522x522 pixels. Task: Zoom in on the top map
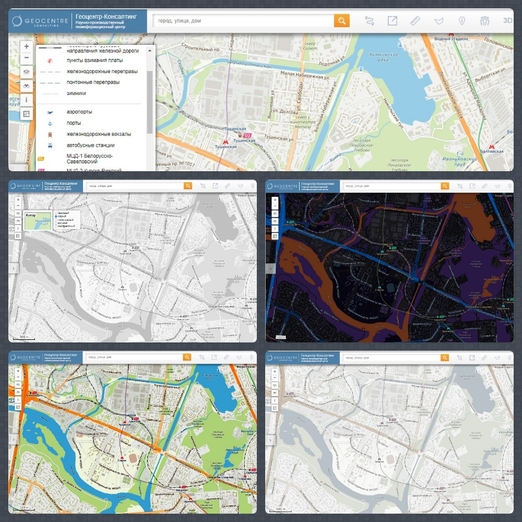point(27,46)
